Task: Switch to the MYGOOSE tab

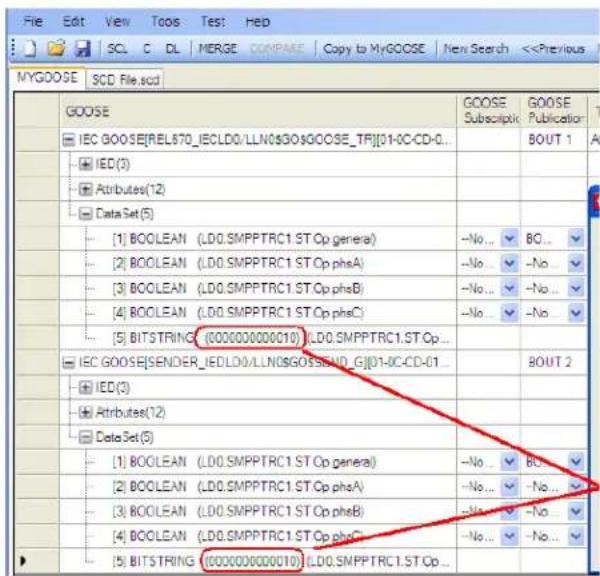Action: [x=47, y=78]
